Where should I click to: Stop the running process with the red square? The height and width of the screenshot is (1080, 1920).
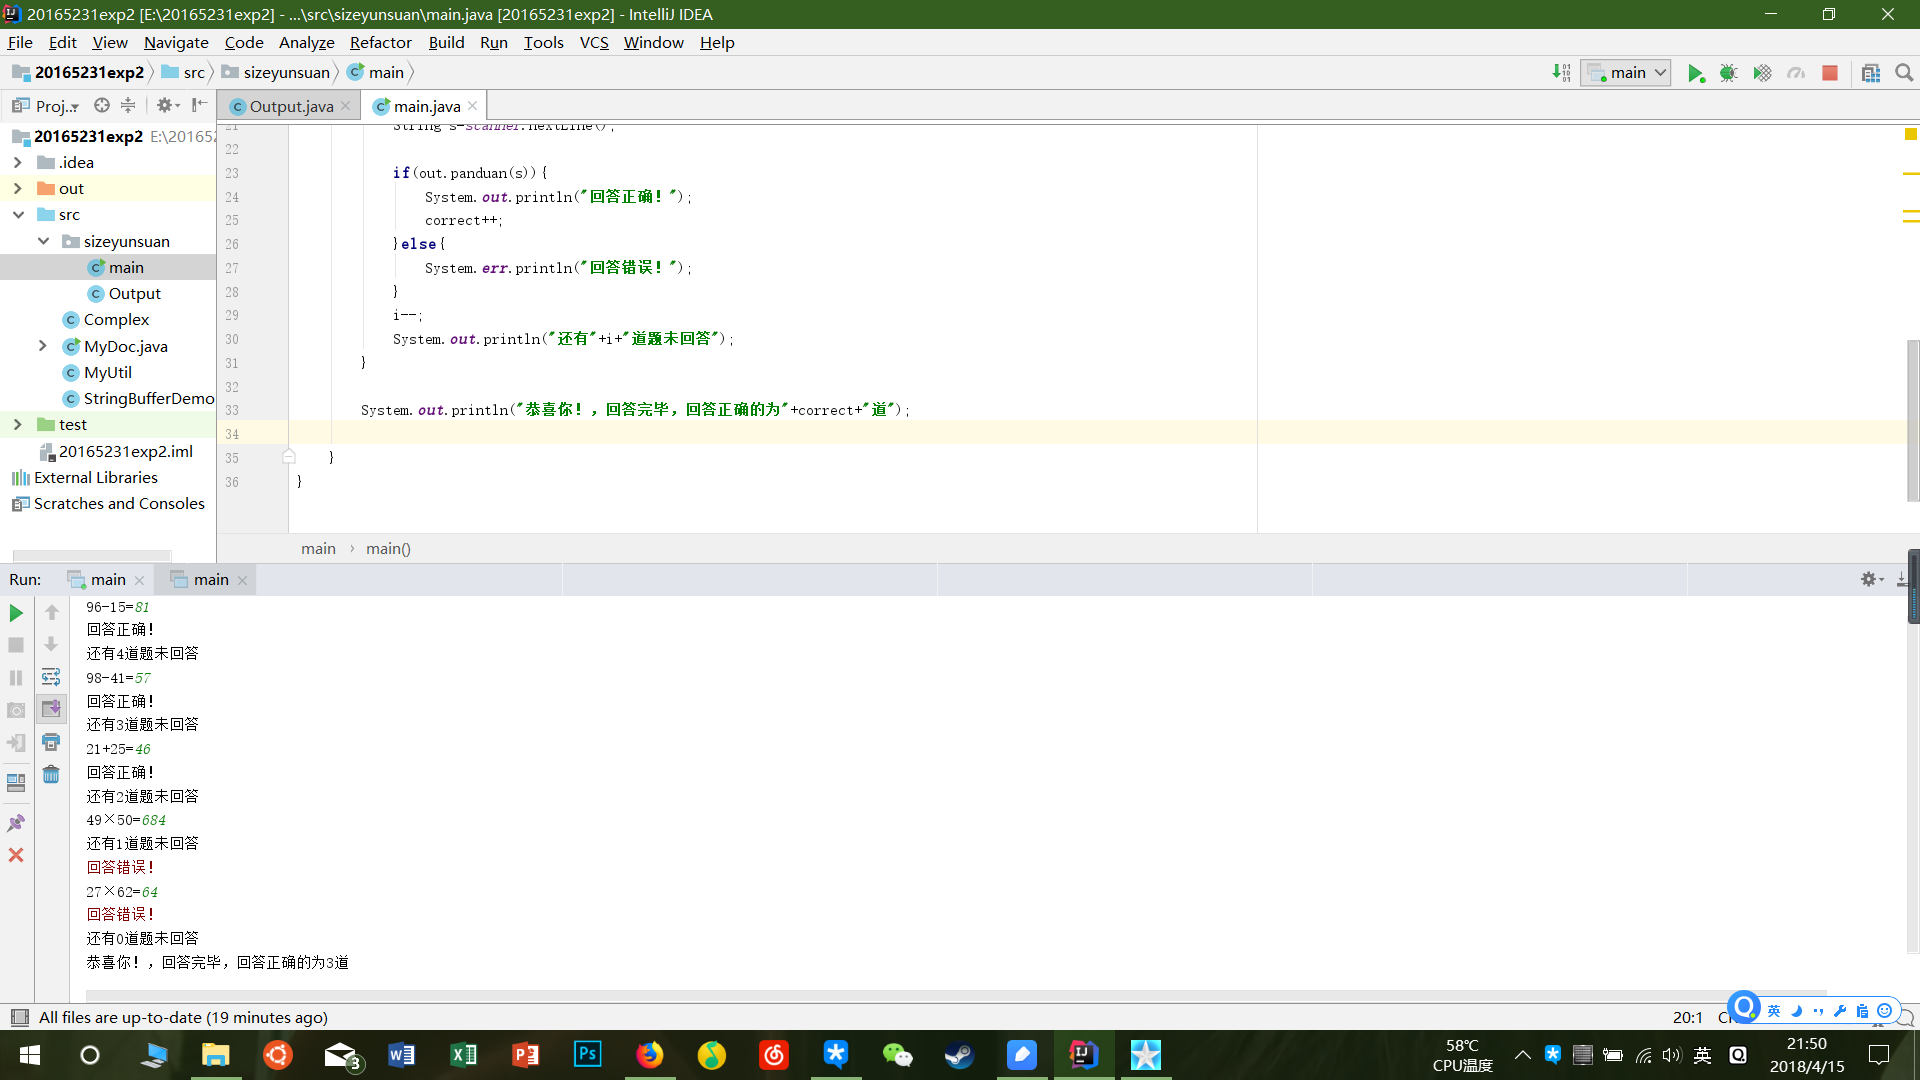[x=1830, y=73]
